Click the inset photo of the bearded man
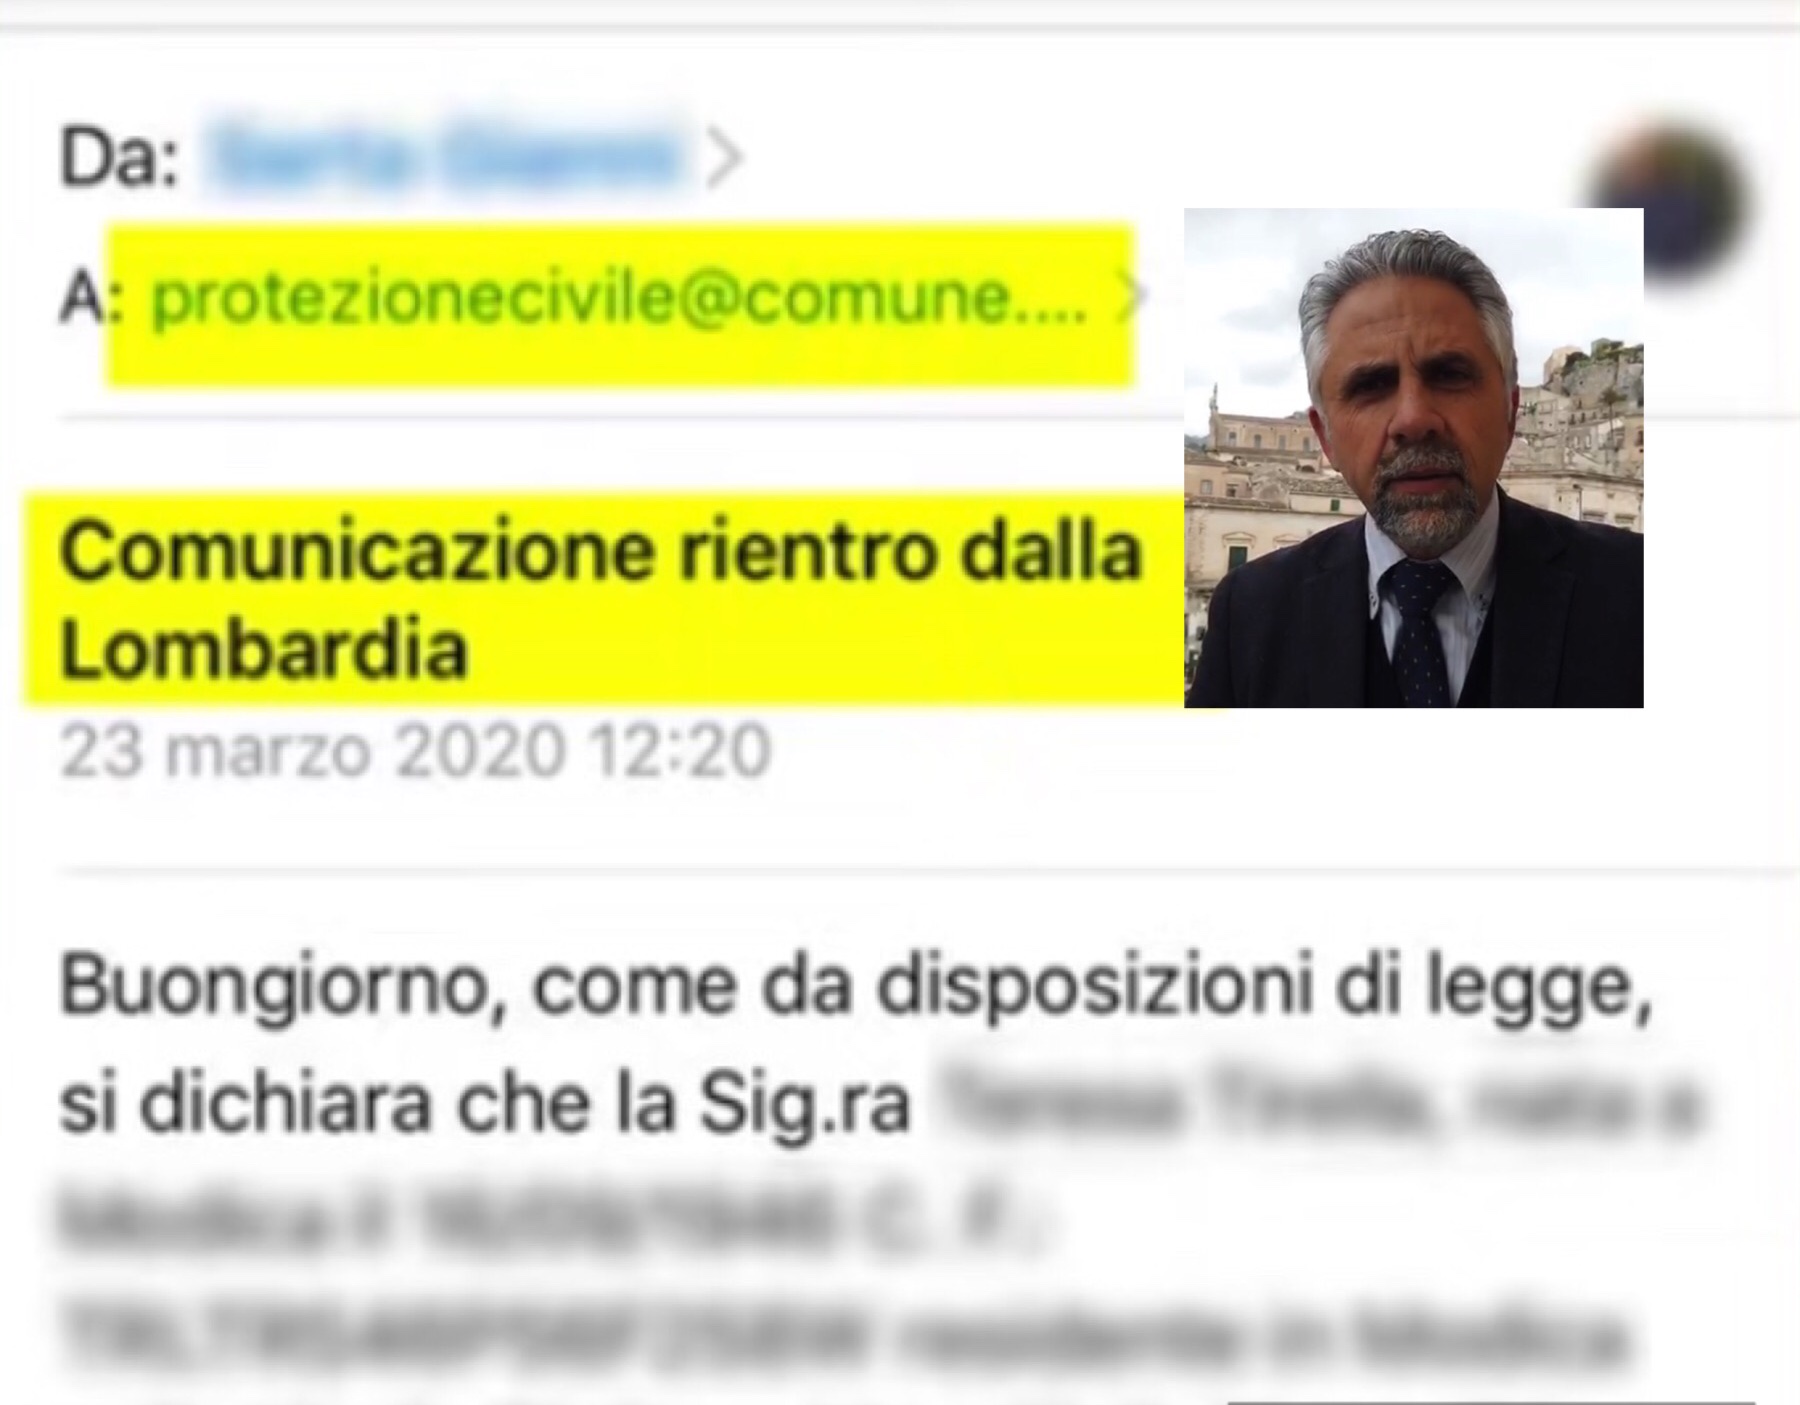This screenshot has width=1800, height=1405. pos(1414,458)
